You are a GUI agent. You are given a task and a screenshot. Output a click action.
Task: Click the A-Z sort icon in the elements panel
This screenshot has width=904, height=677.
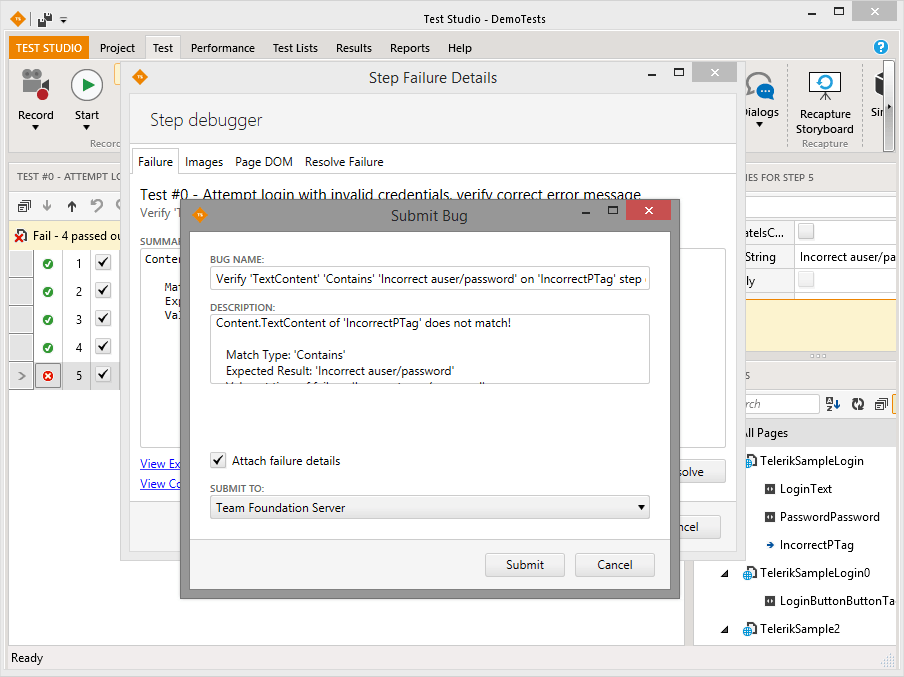833,404
